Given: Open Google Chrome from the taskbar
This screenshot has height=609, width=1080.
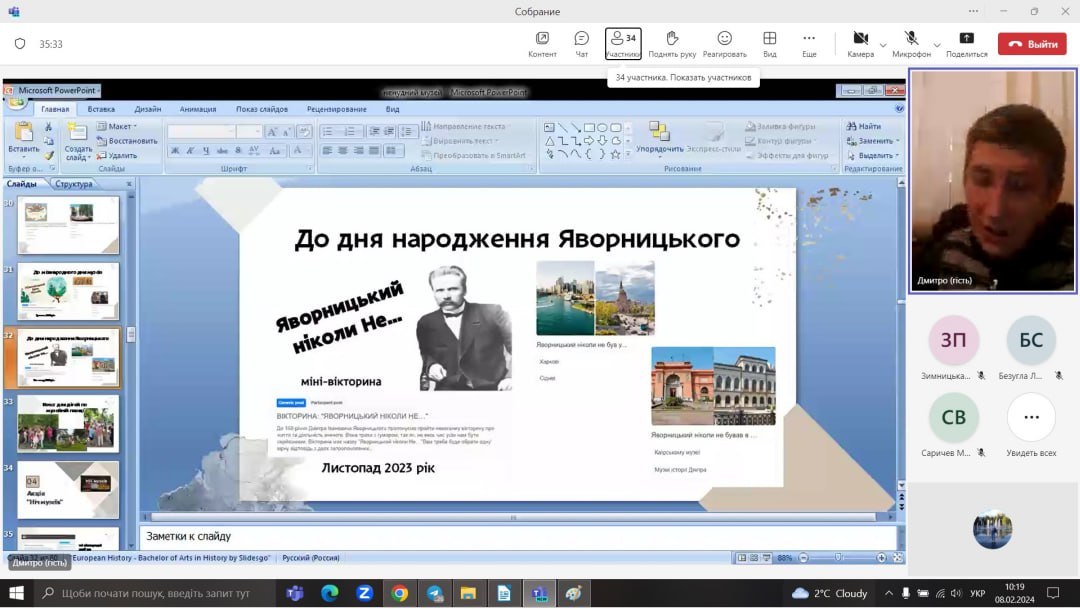Looking at the screenshot, I should (399, 593).
